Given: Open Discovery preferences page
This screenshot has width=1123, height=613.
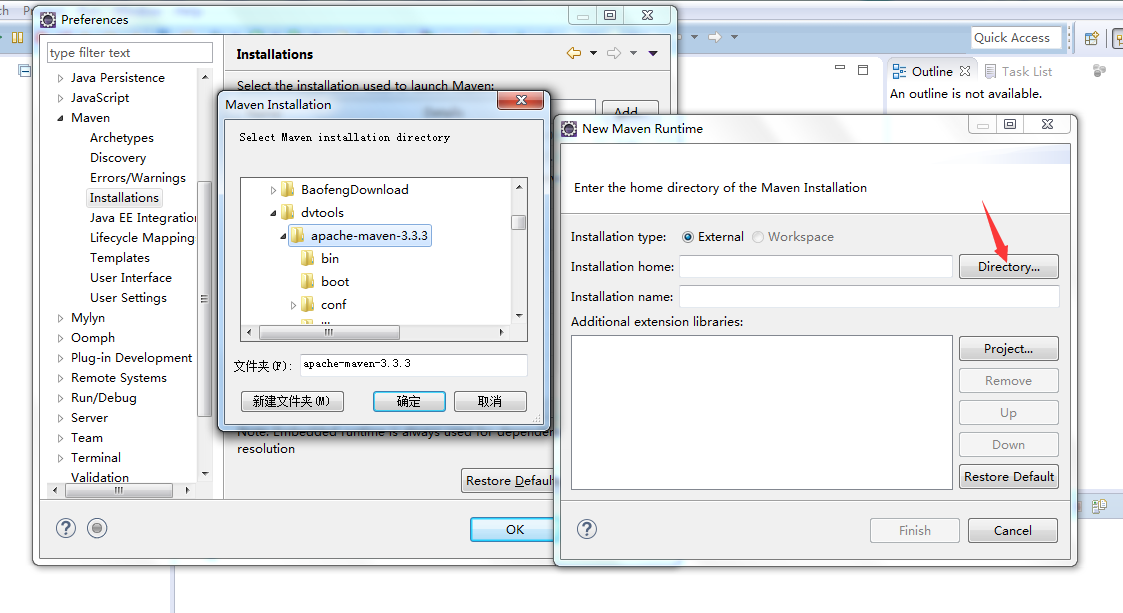Looking at the screenshot, I should pos(117,158).
